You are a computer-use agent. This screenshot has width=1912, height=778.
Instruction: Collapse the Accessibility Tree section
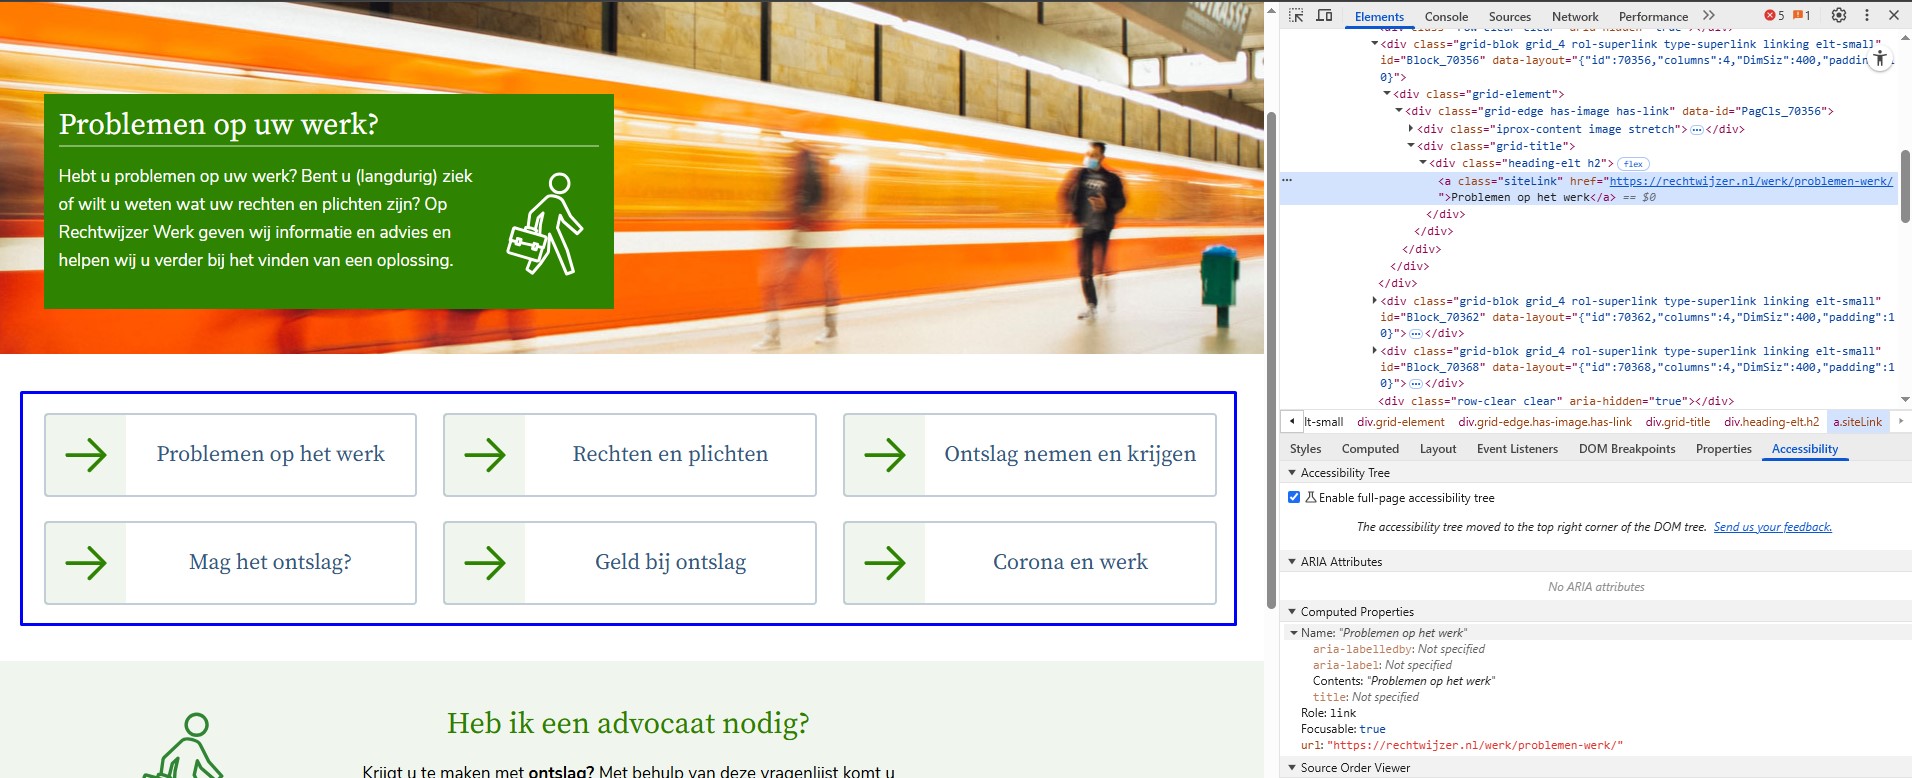[x=1292, y=472]
